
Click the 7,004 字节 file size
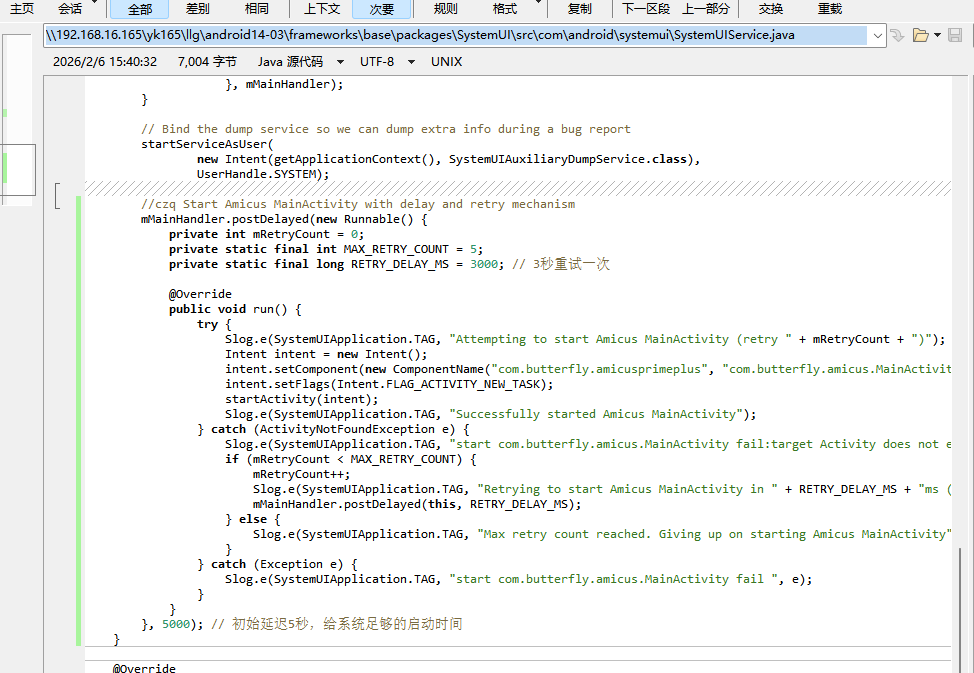pyautogui.click(x=207, y=62)
